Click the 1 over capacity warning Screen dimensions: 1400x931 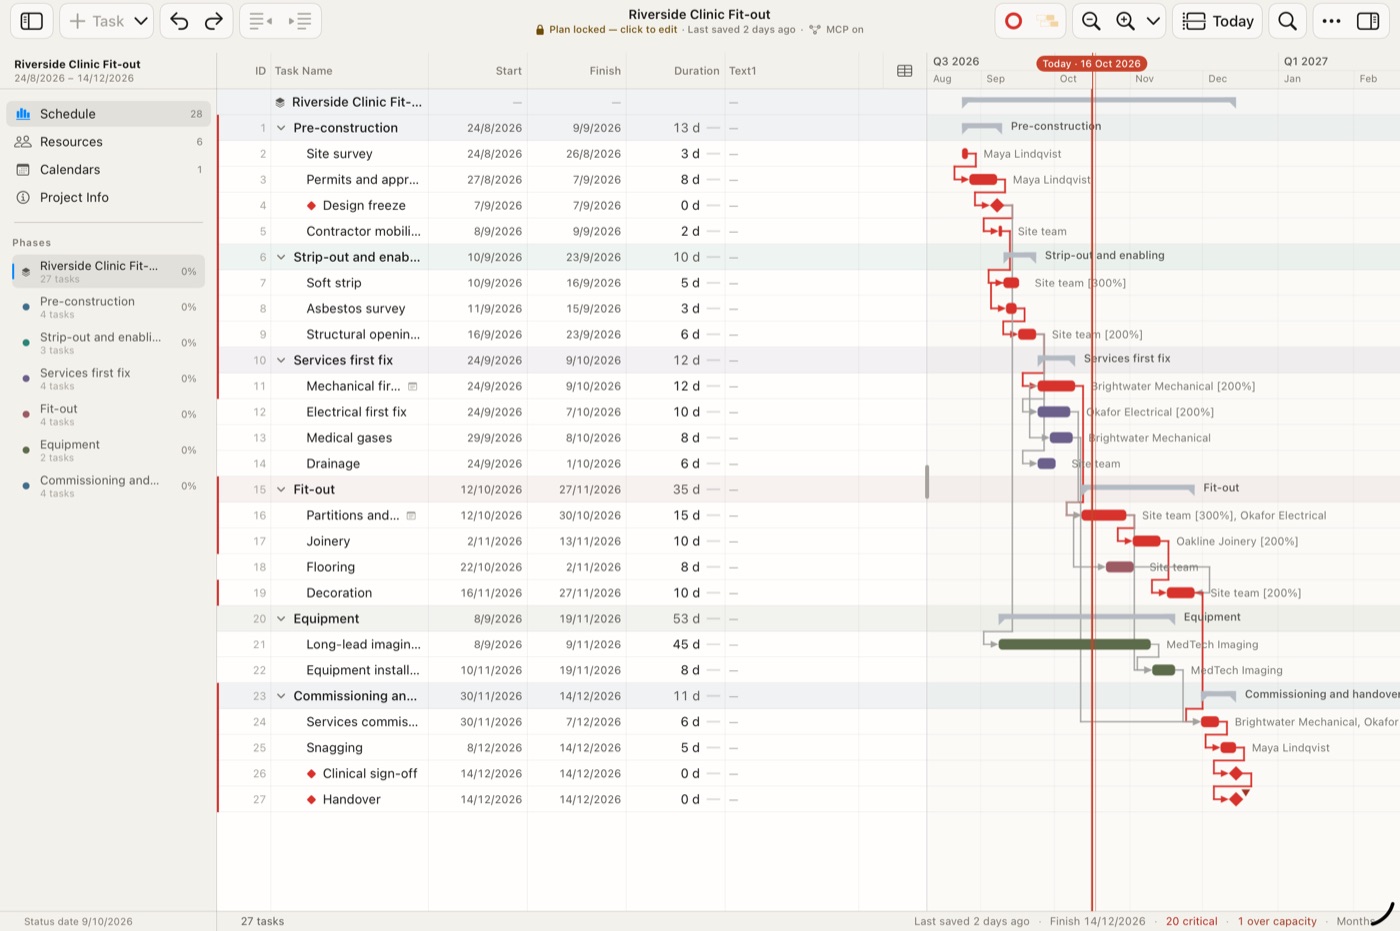click(x=1277, y=921)
